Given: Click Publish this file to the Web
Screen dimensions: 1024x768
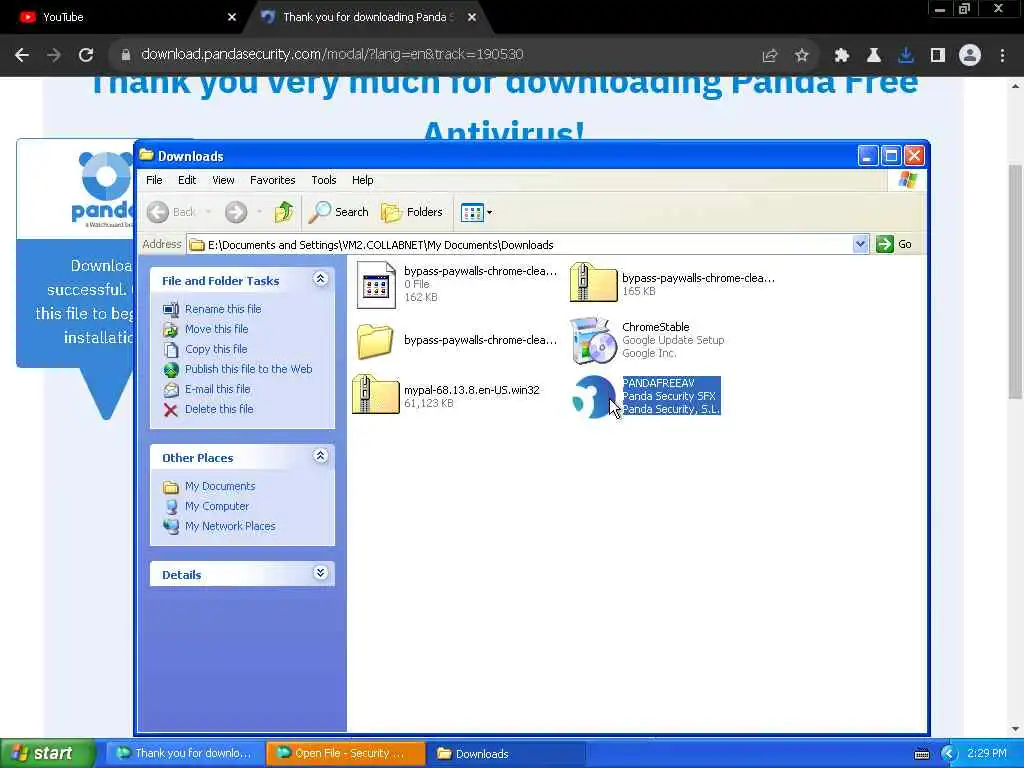Looking at the screenshot, I should pos(248,369).
